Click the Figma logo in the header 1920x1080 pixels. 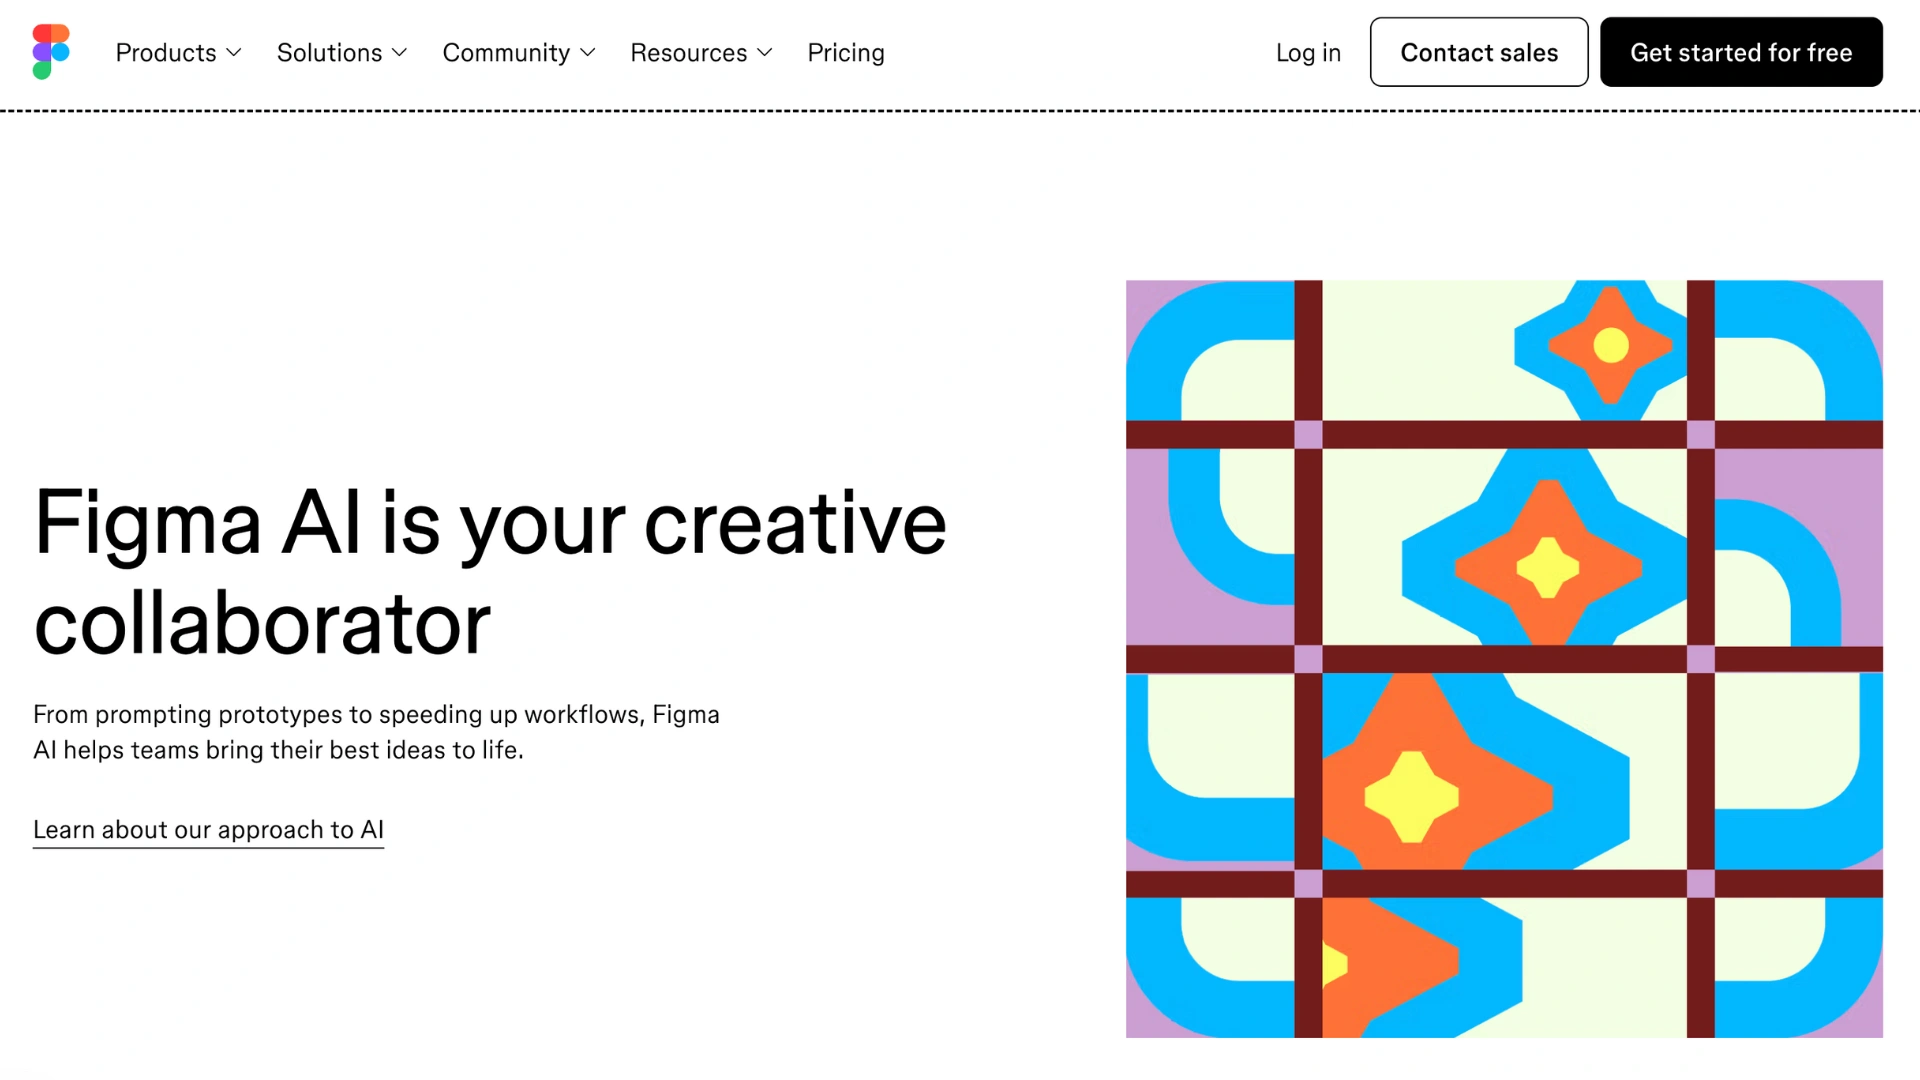click(51, 52)
